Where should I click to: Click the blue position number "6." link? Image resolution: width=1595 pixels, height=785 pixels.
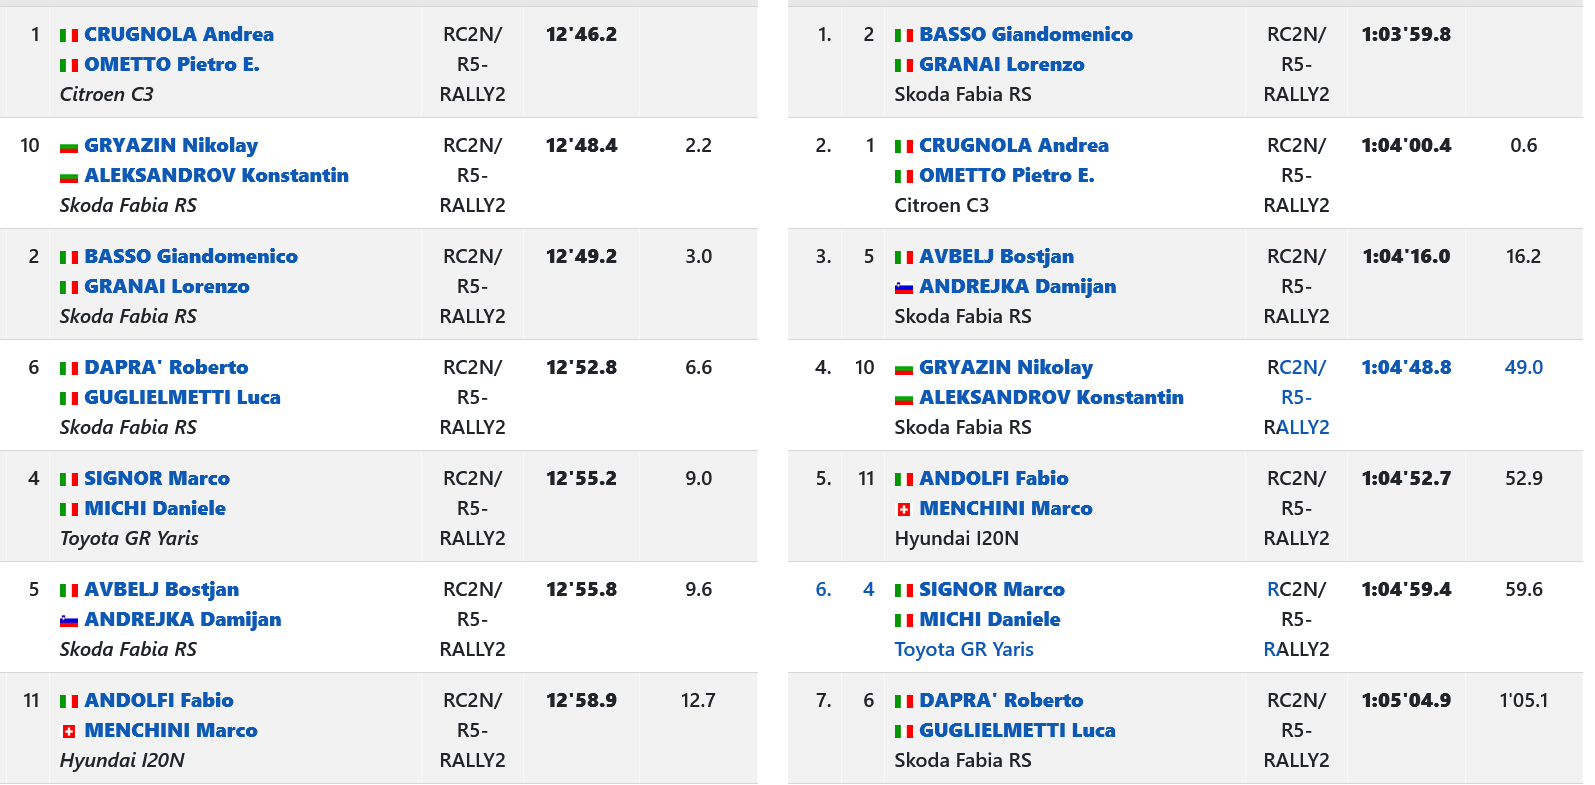point(823,589)
